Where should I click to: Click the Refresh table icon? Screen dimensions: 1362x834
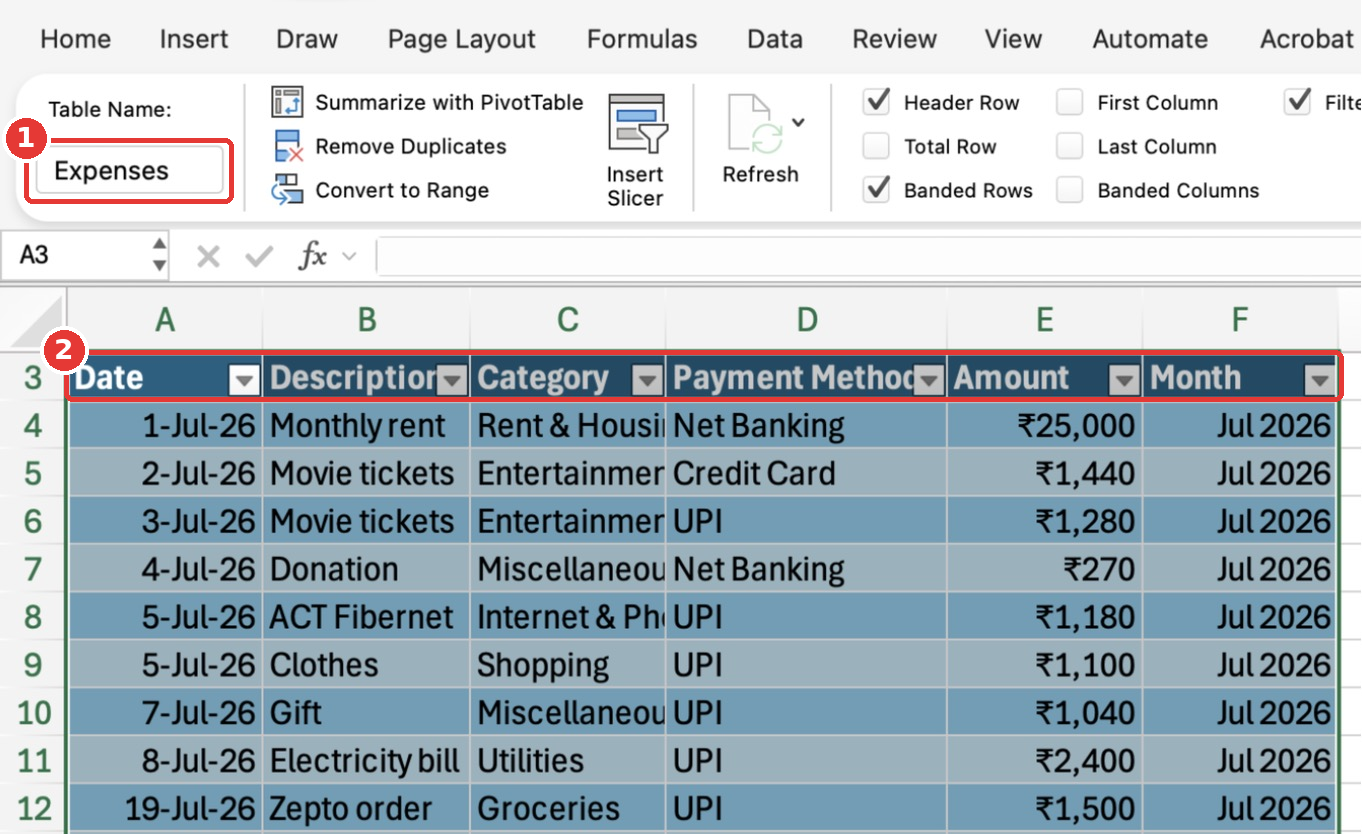754,124
